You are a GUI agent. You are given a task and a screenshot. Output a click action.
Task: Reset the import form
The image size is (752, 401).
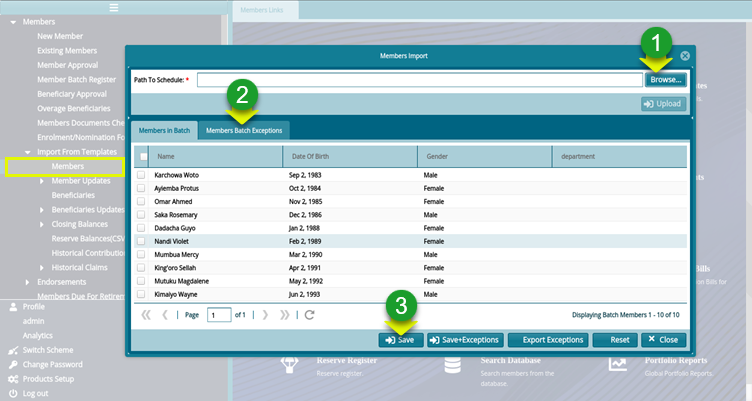[615, 340]
